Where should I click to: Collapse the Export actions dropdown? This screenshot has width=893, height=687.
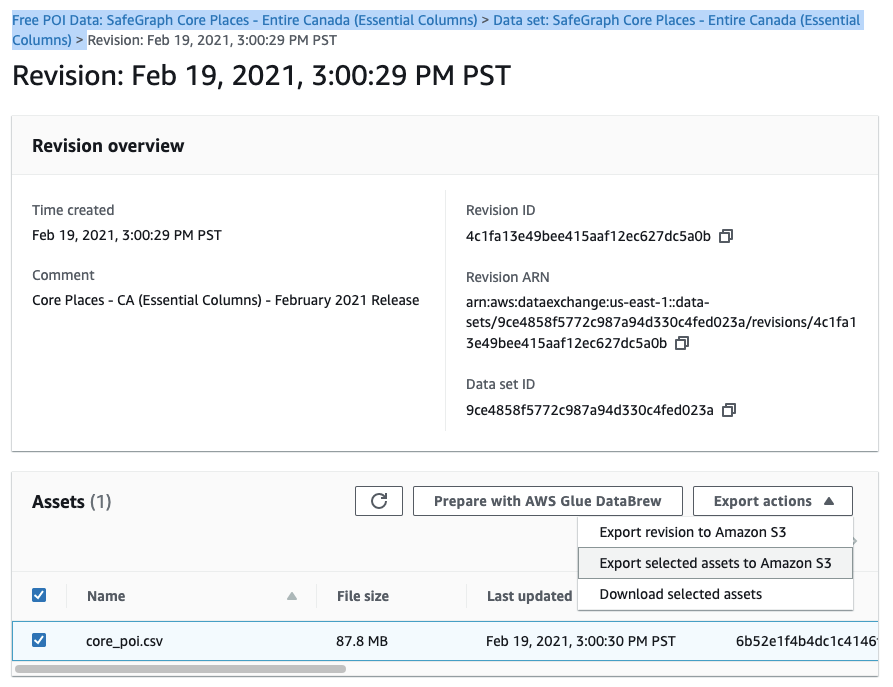click(x=773, y=501)
